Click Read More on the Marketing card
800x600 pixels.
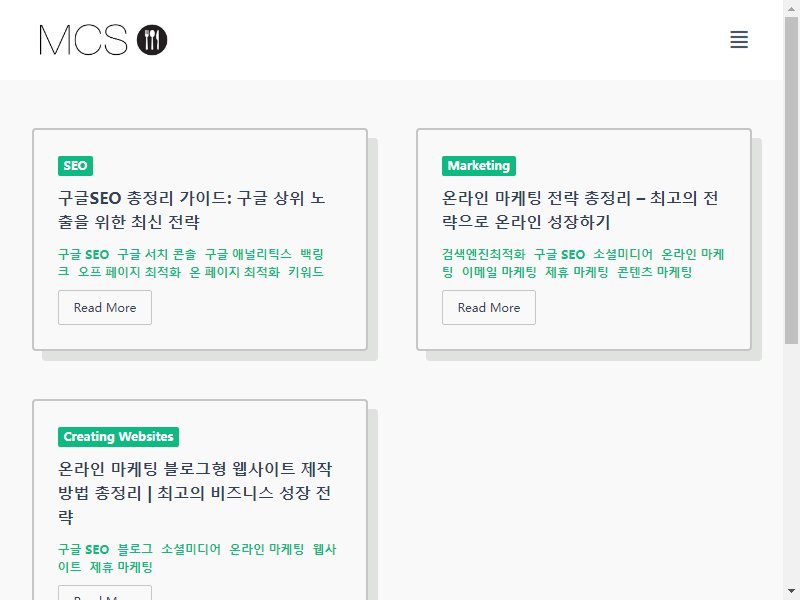coord(489,308)
